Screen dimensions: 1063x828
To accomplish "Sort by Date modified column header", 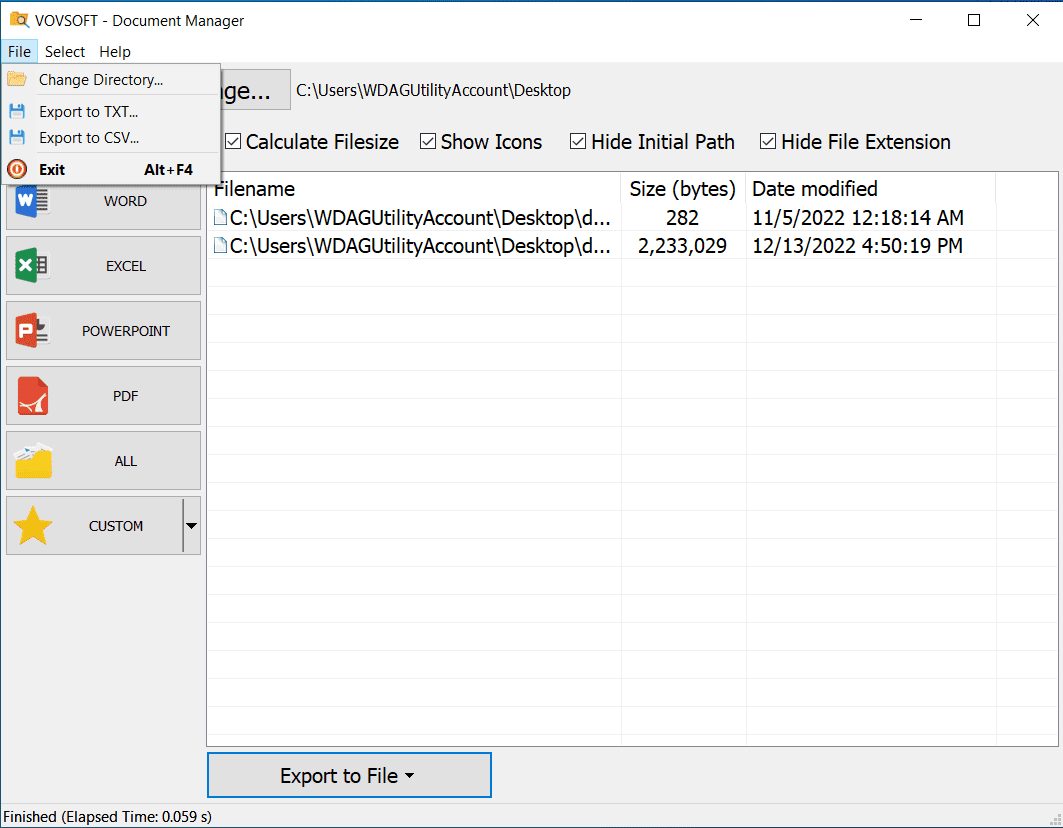I will click(x=870, y=189).
